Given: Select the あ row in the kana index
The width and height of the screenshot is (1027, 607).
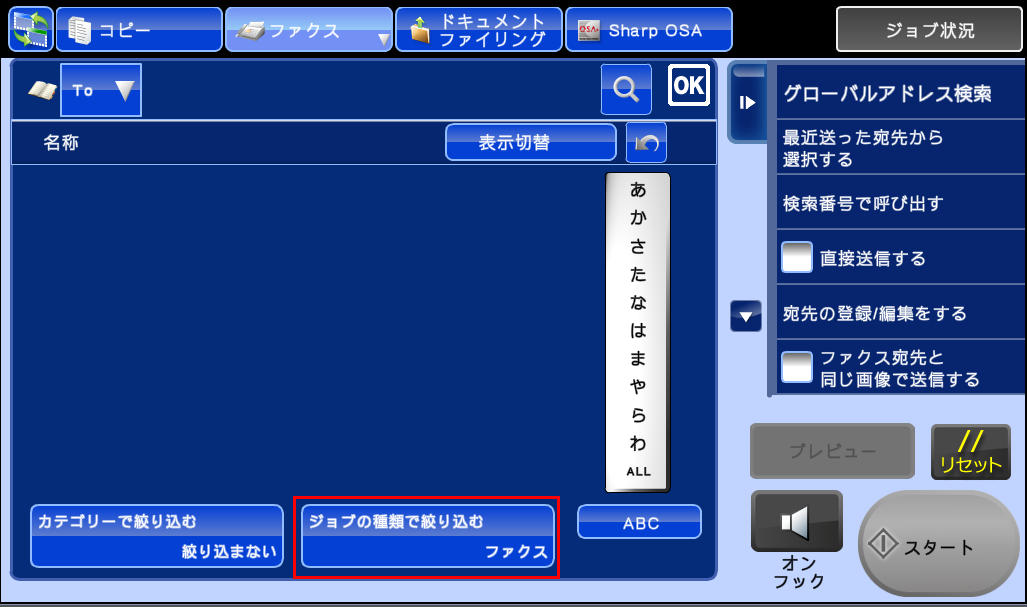Looking at the screenshot, I should (638, 189).
